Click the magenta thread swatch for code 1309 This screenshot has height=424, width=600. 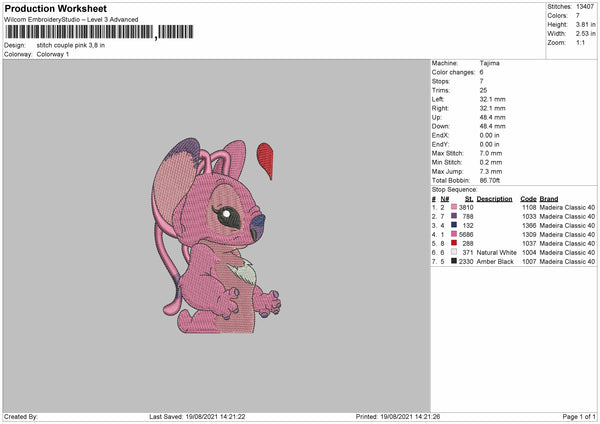click(454, 234)
